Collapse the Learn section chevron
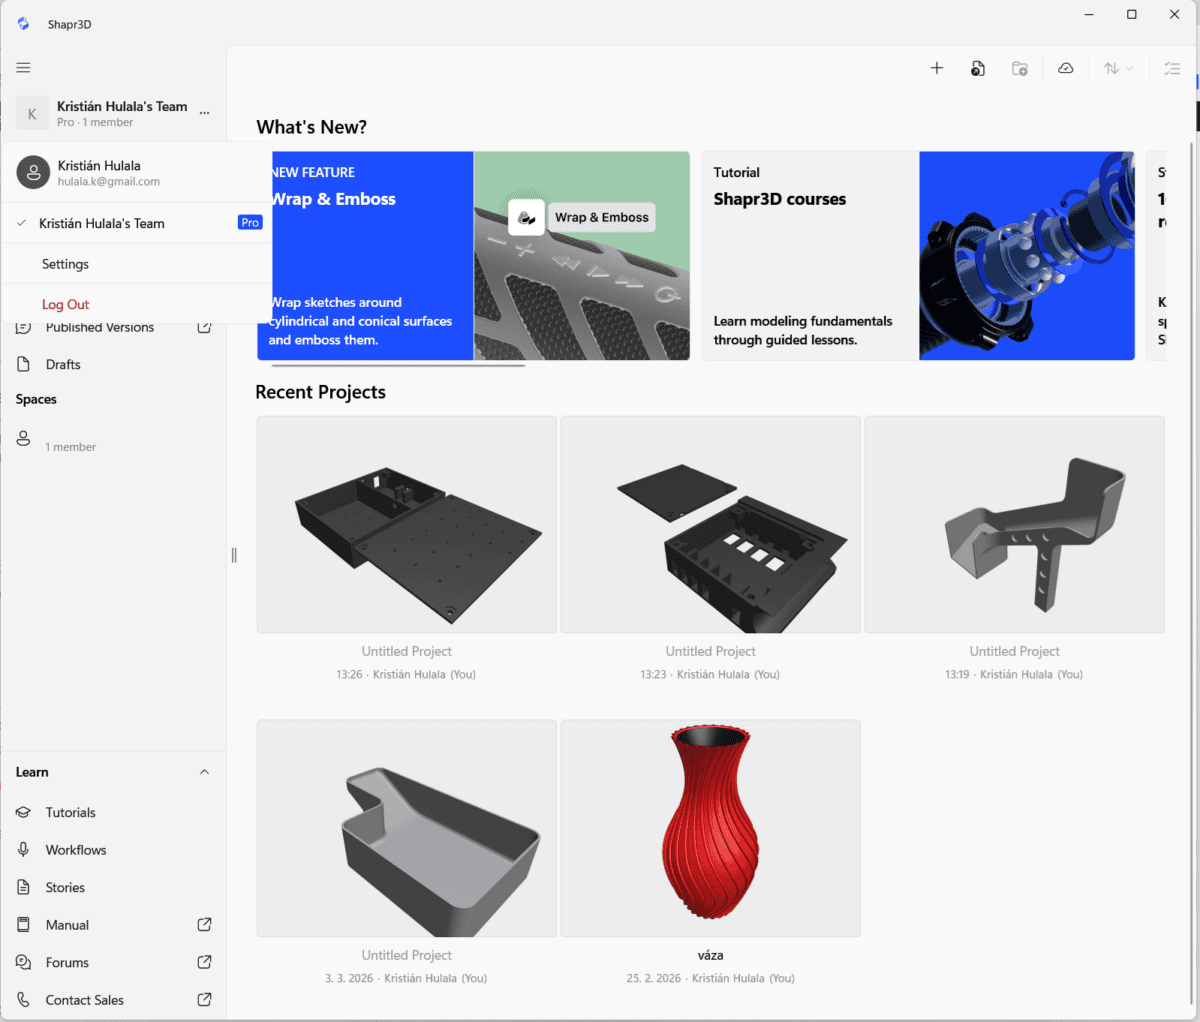 point(205,772)
